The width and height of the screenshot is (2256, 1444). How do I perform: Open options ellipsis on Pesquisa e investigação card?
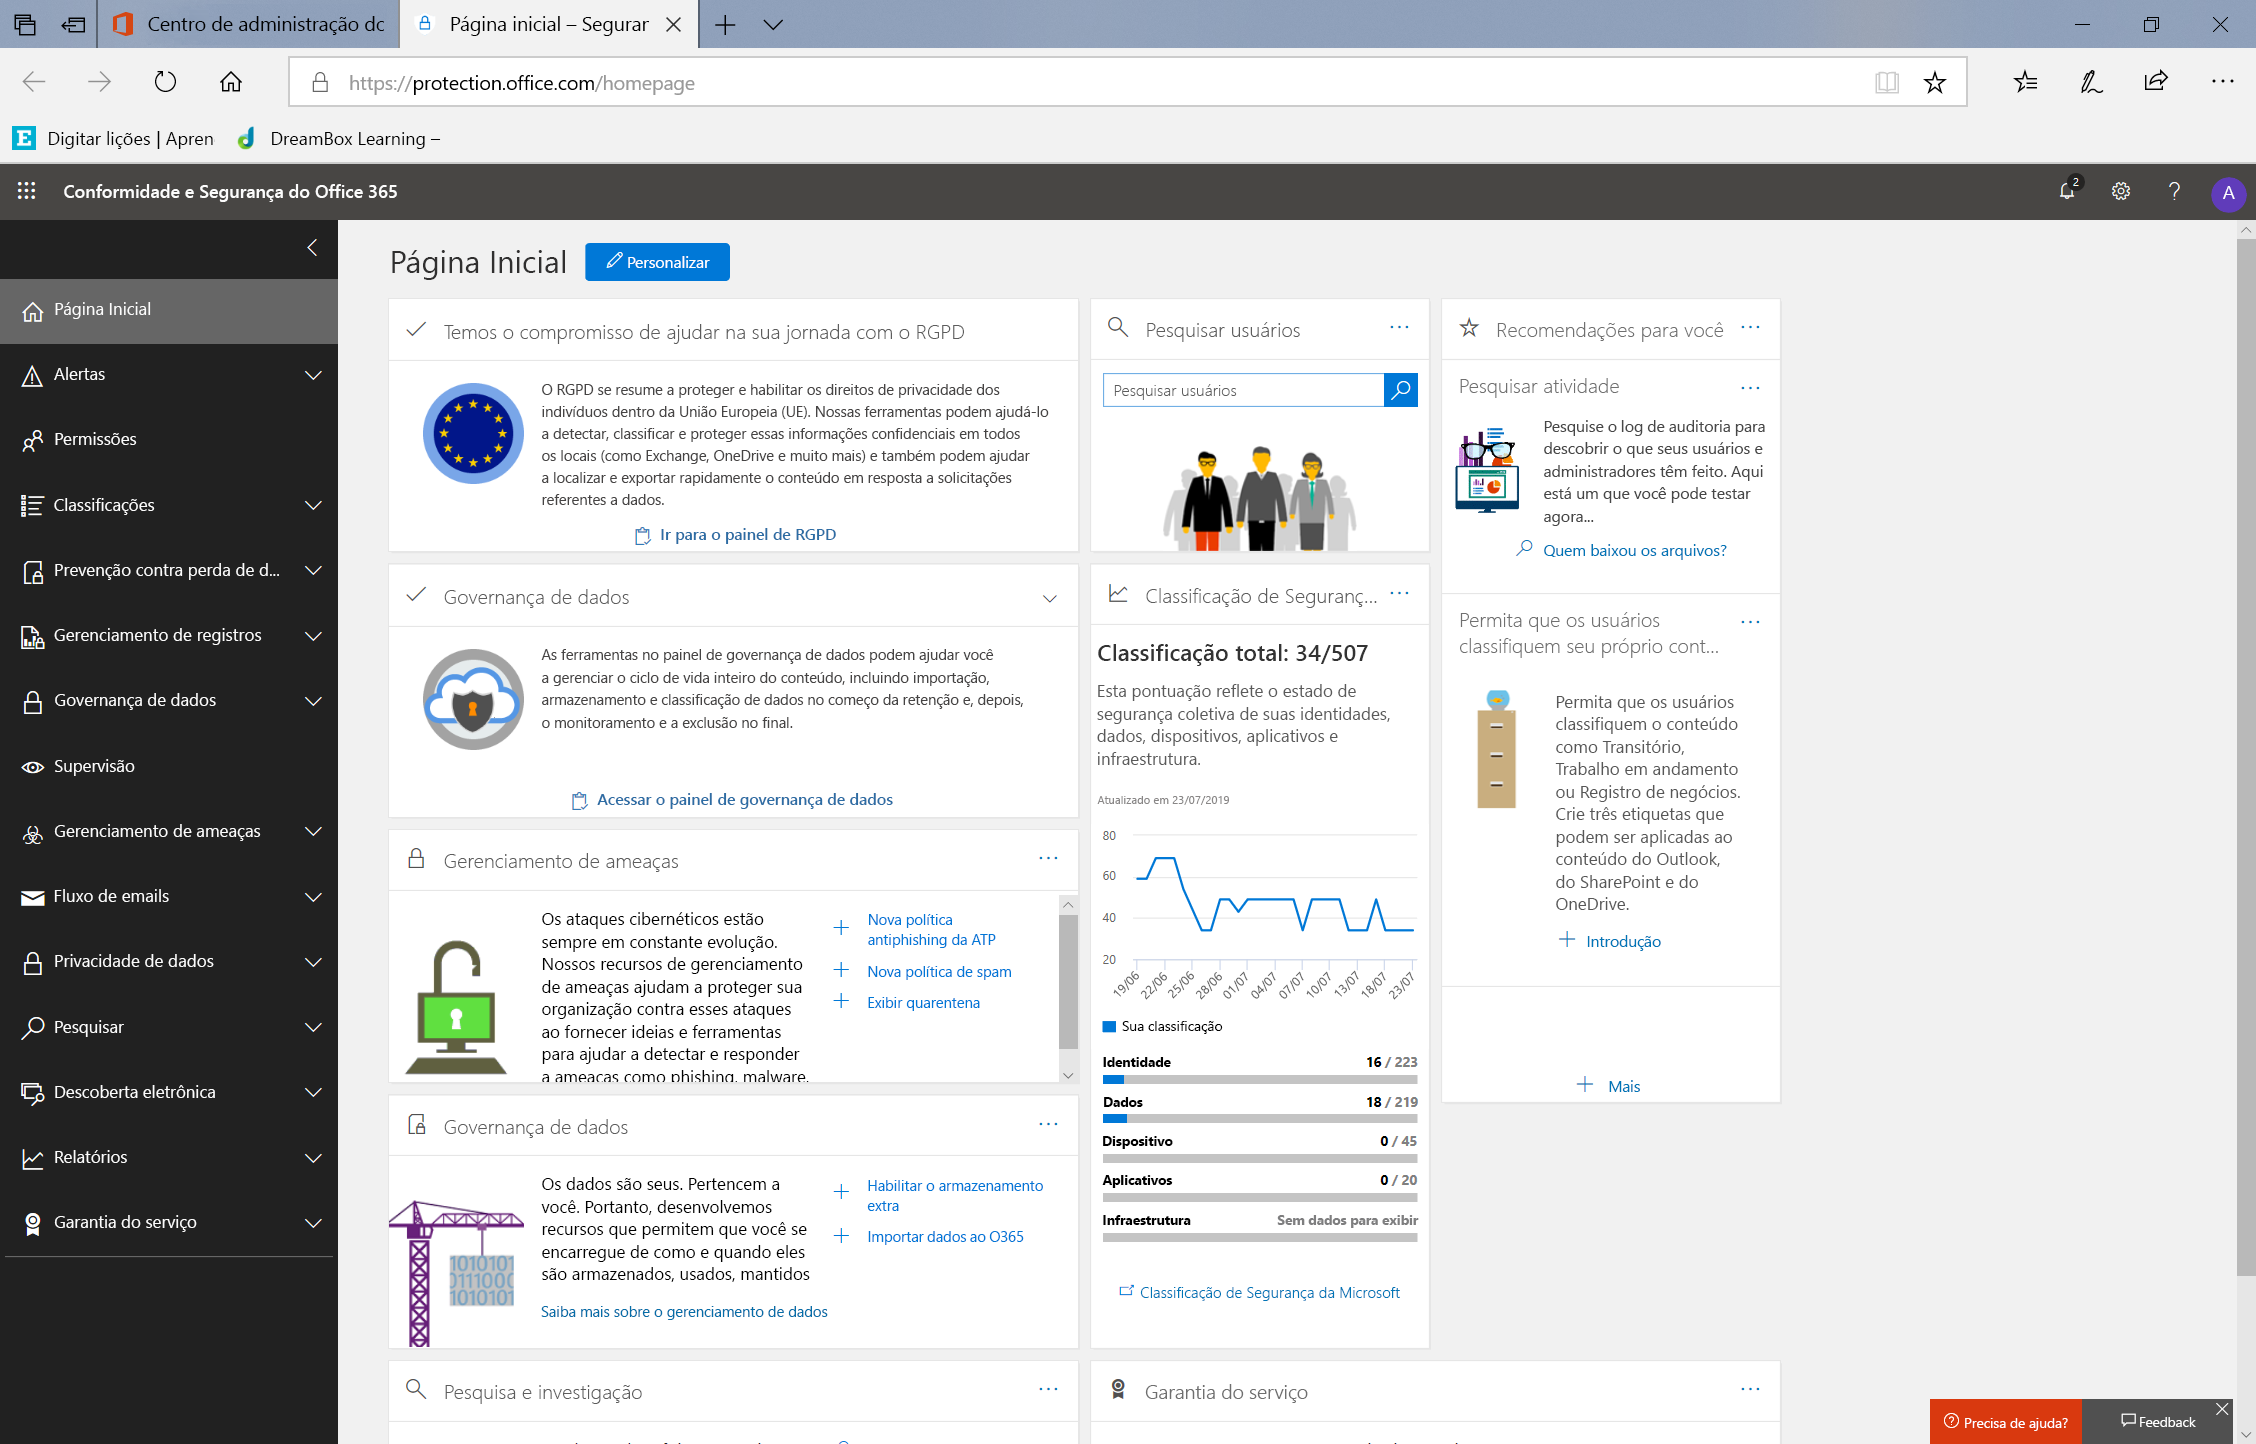(1048, 1389)
